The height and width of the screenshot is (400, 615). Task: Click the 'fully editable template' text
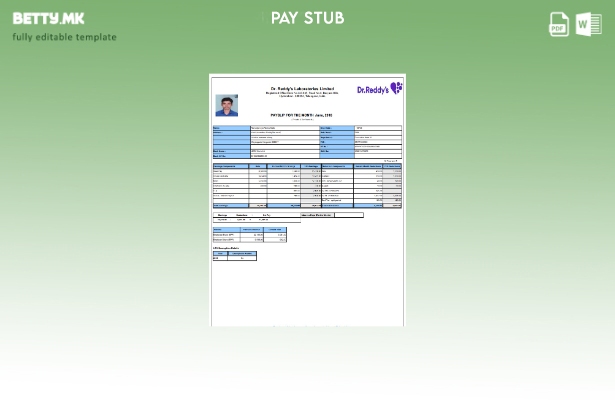pos(64,37)
